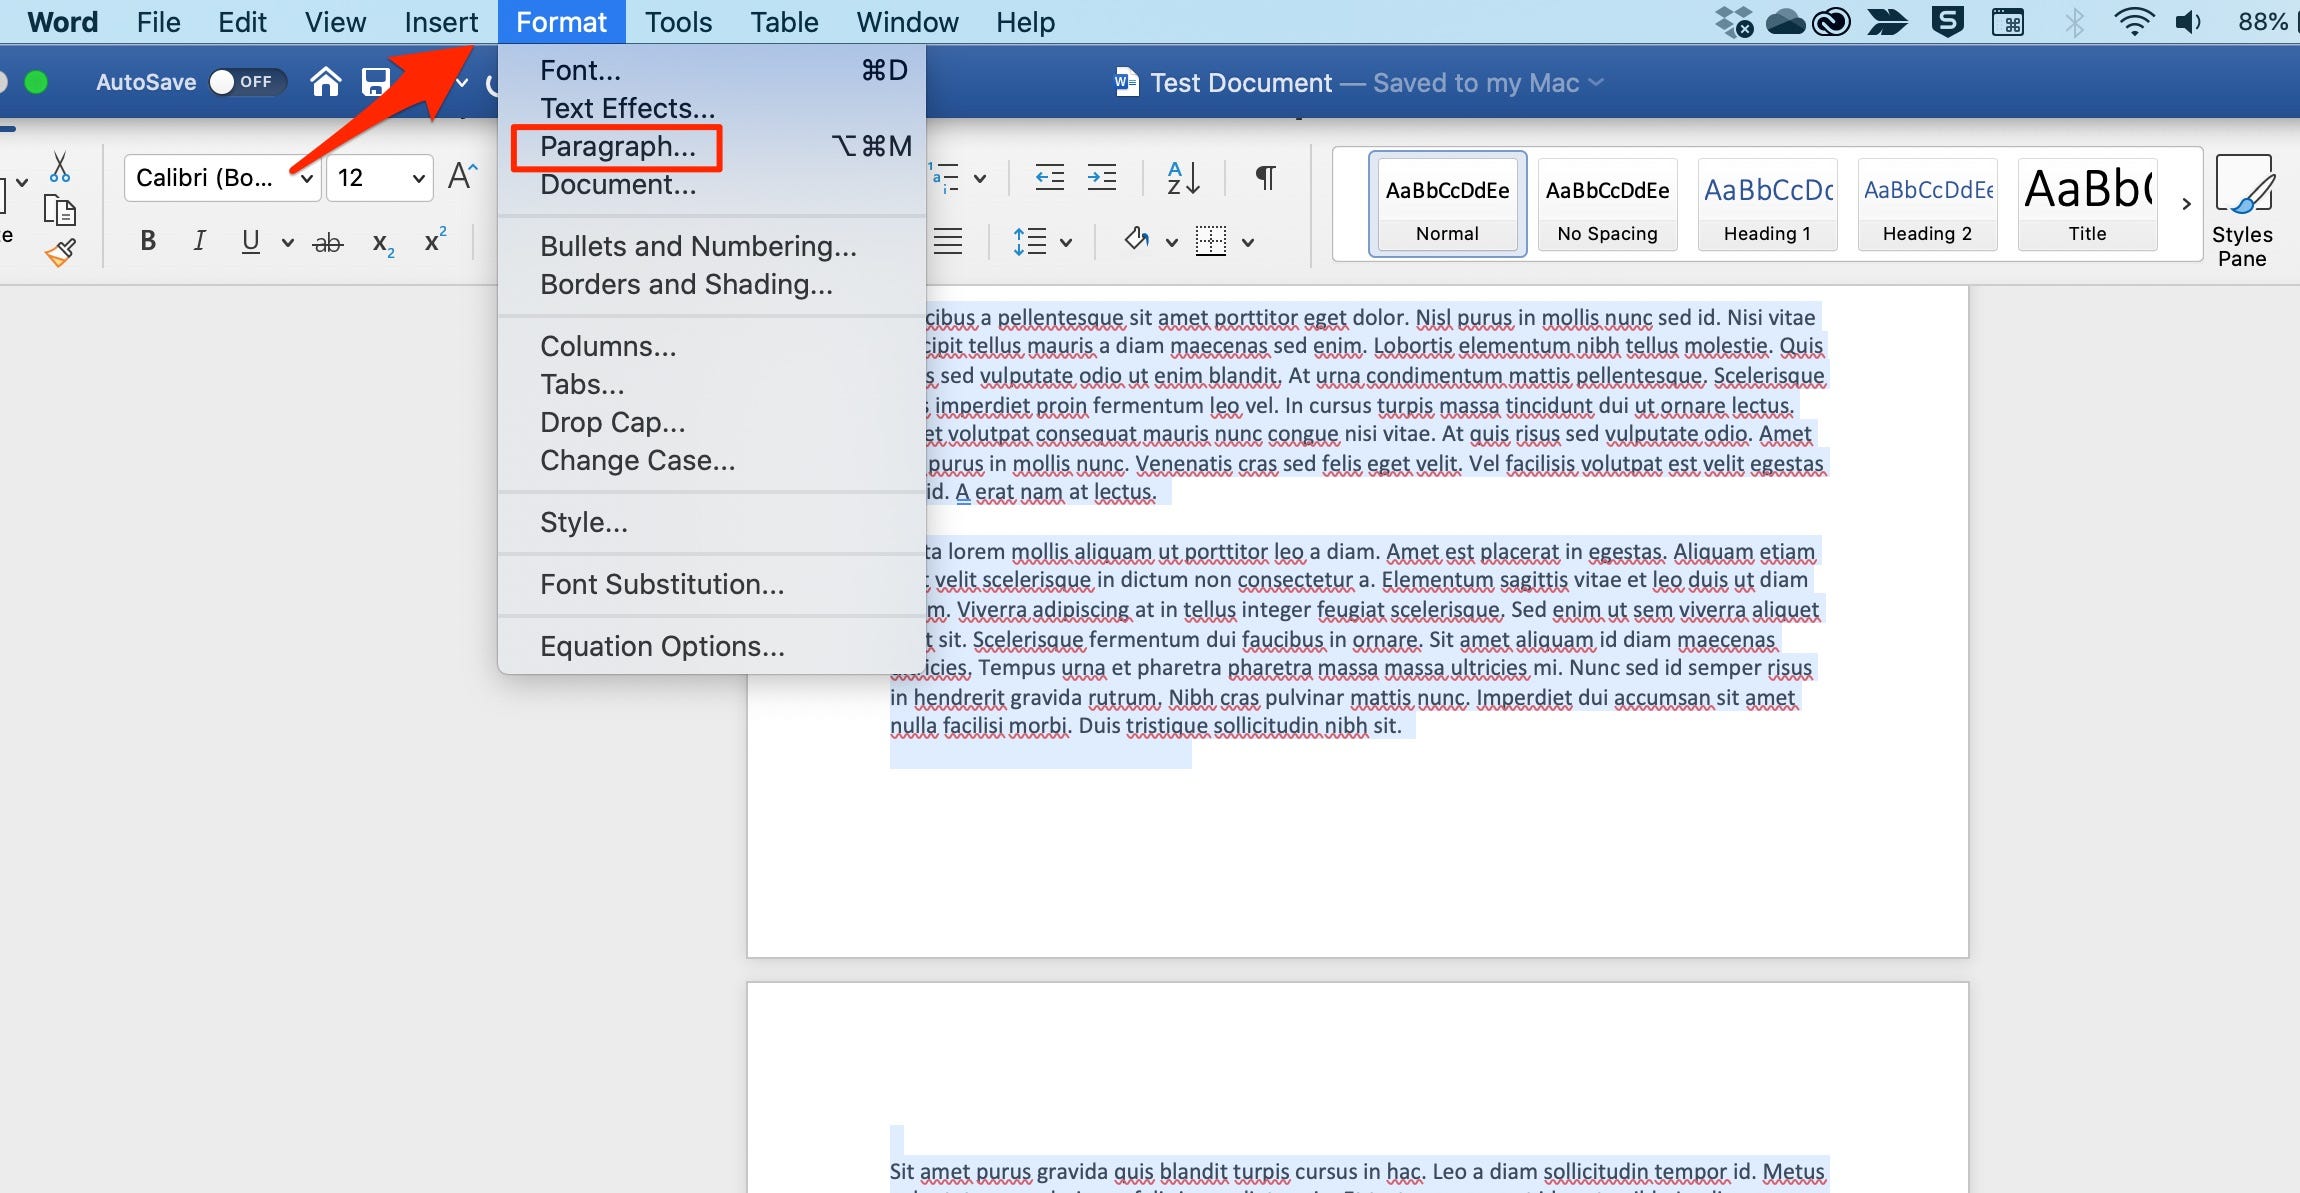This screenshot has width=2300, height=1193.
Task: Select Font from Format menu
Action: (x=578, y=68)
